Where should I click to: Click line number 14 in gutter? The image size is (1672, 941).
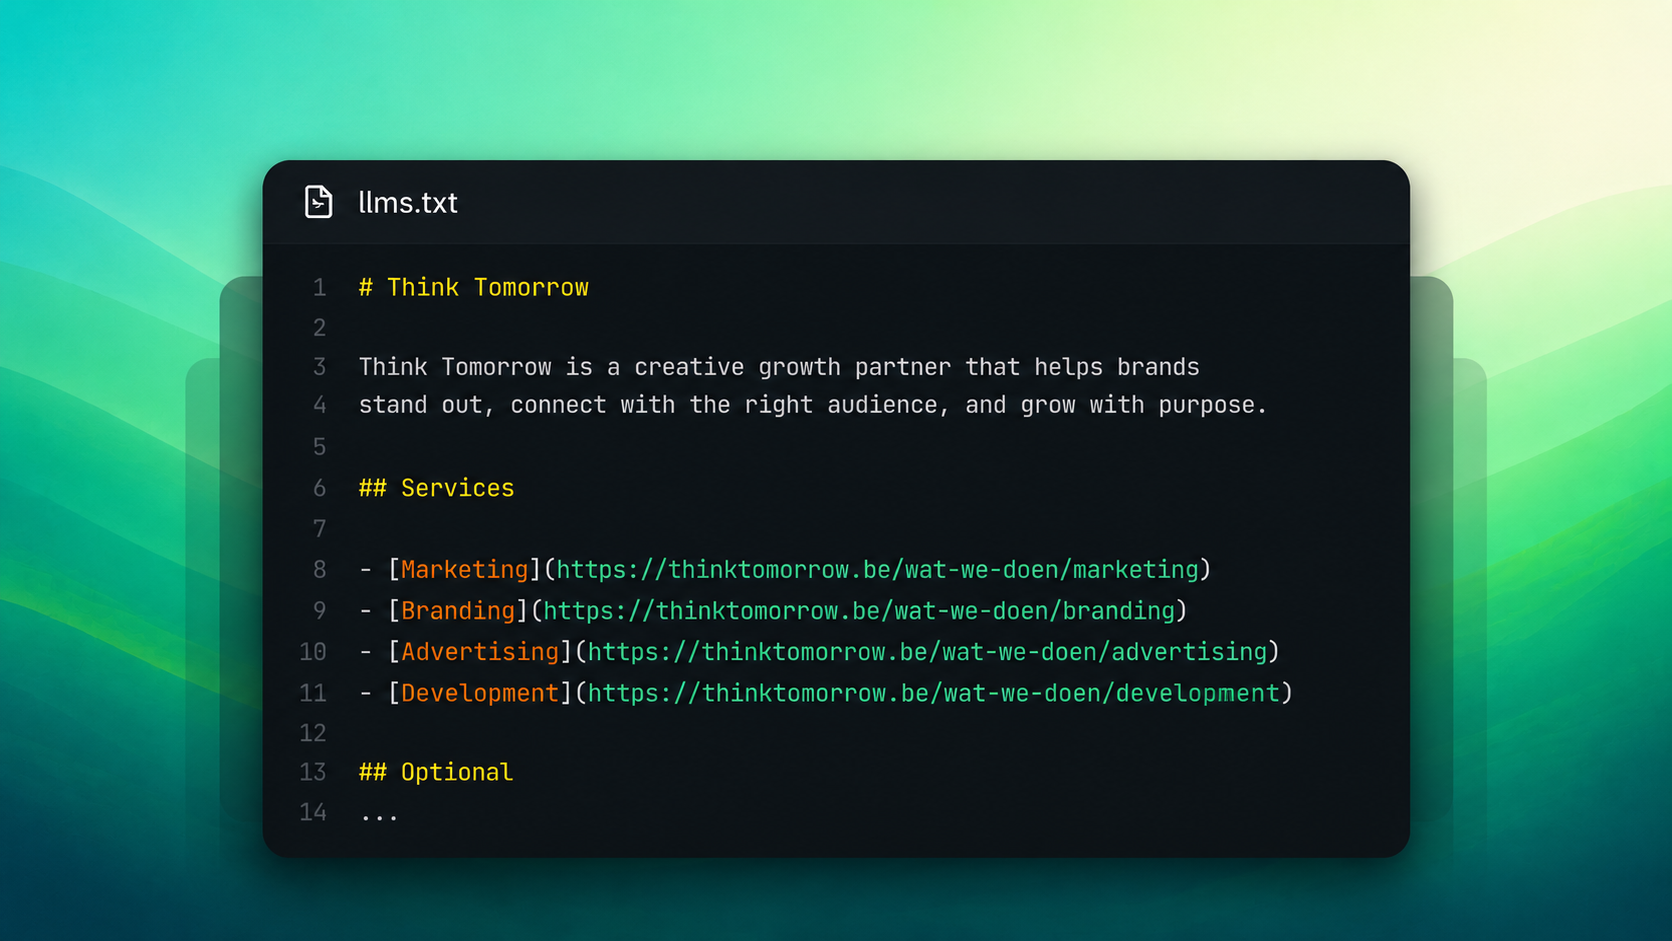(x=313, y=812)
